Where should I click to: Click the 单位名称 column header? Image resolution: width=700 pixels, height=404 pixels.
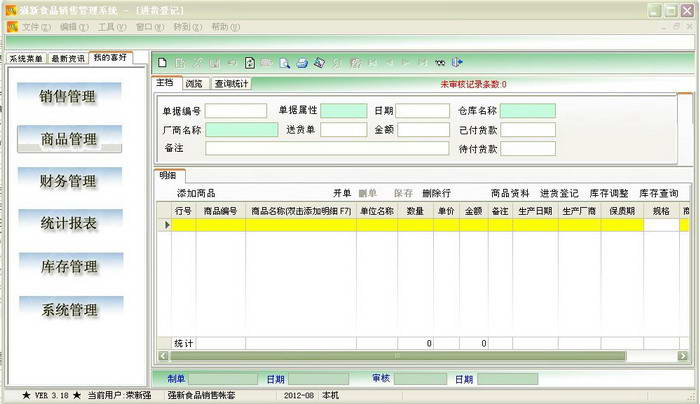coord(377,211)
